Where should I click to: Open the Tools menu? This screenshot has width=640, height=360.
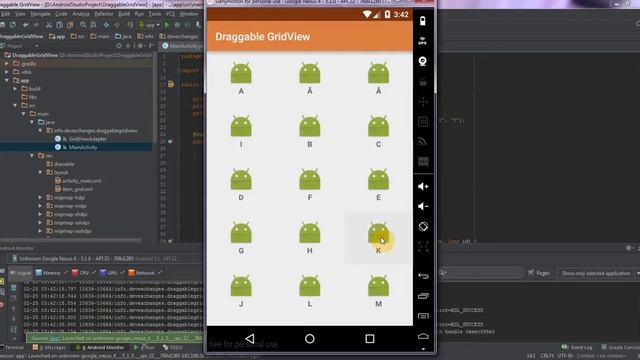[155, 14]
